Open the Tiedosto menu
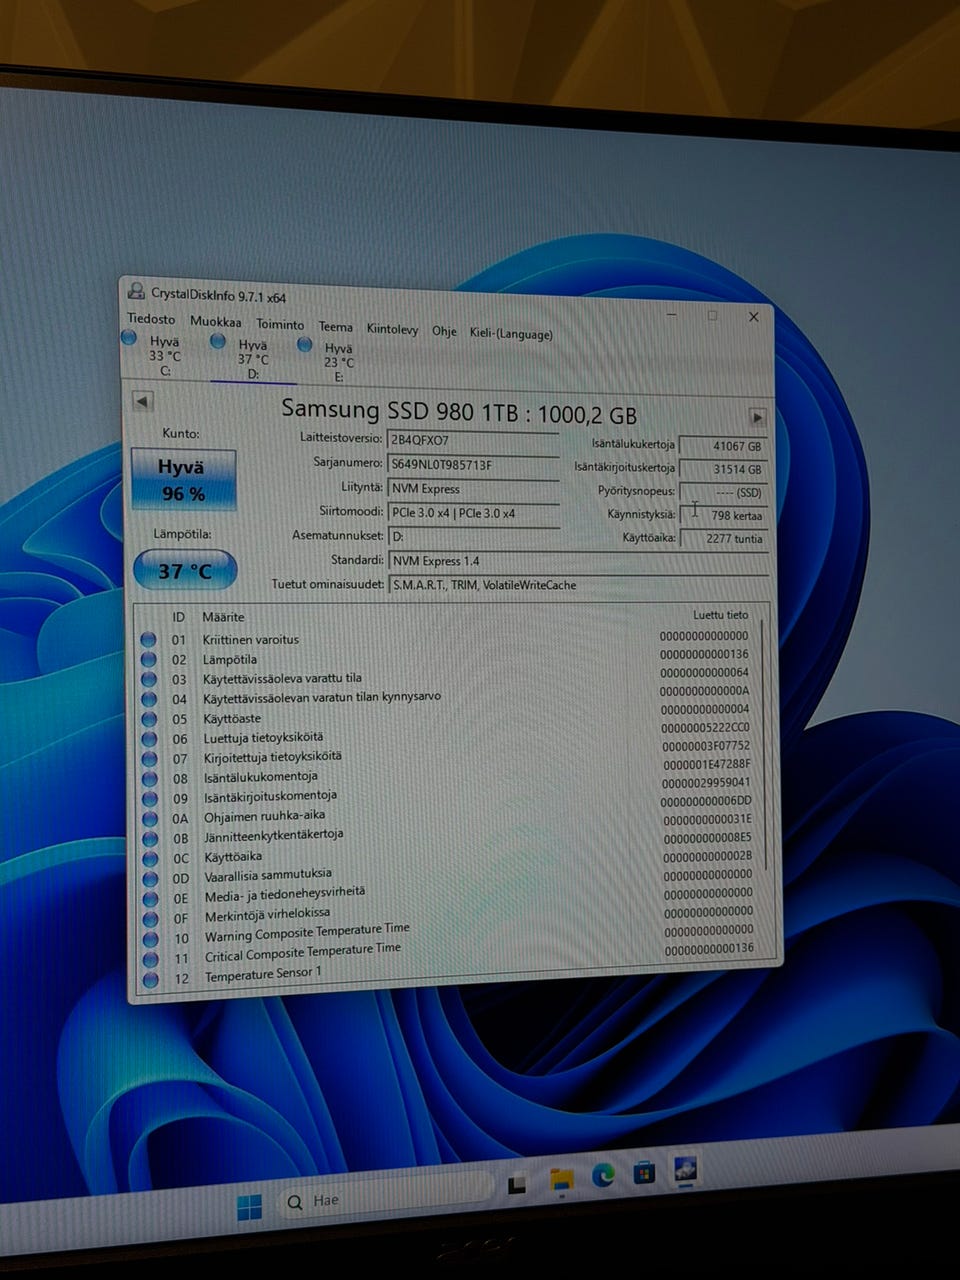Viewport: 960px width, 1280px height. 151,319
